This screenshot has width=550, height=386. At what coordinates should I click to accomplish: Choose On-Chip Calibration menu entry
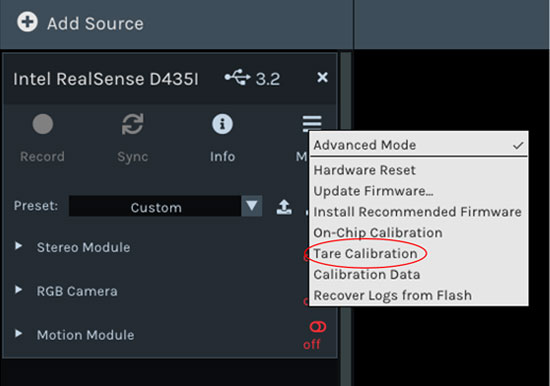pyautogui.click(x=378, y=233)
